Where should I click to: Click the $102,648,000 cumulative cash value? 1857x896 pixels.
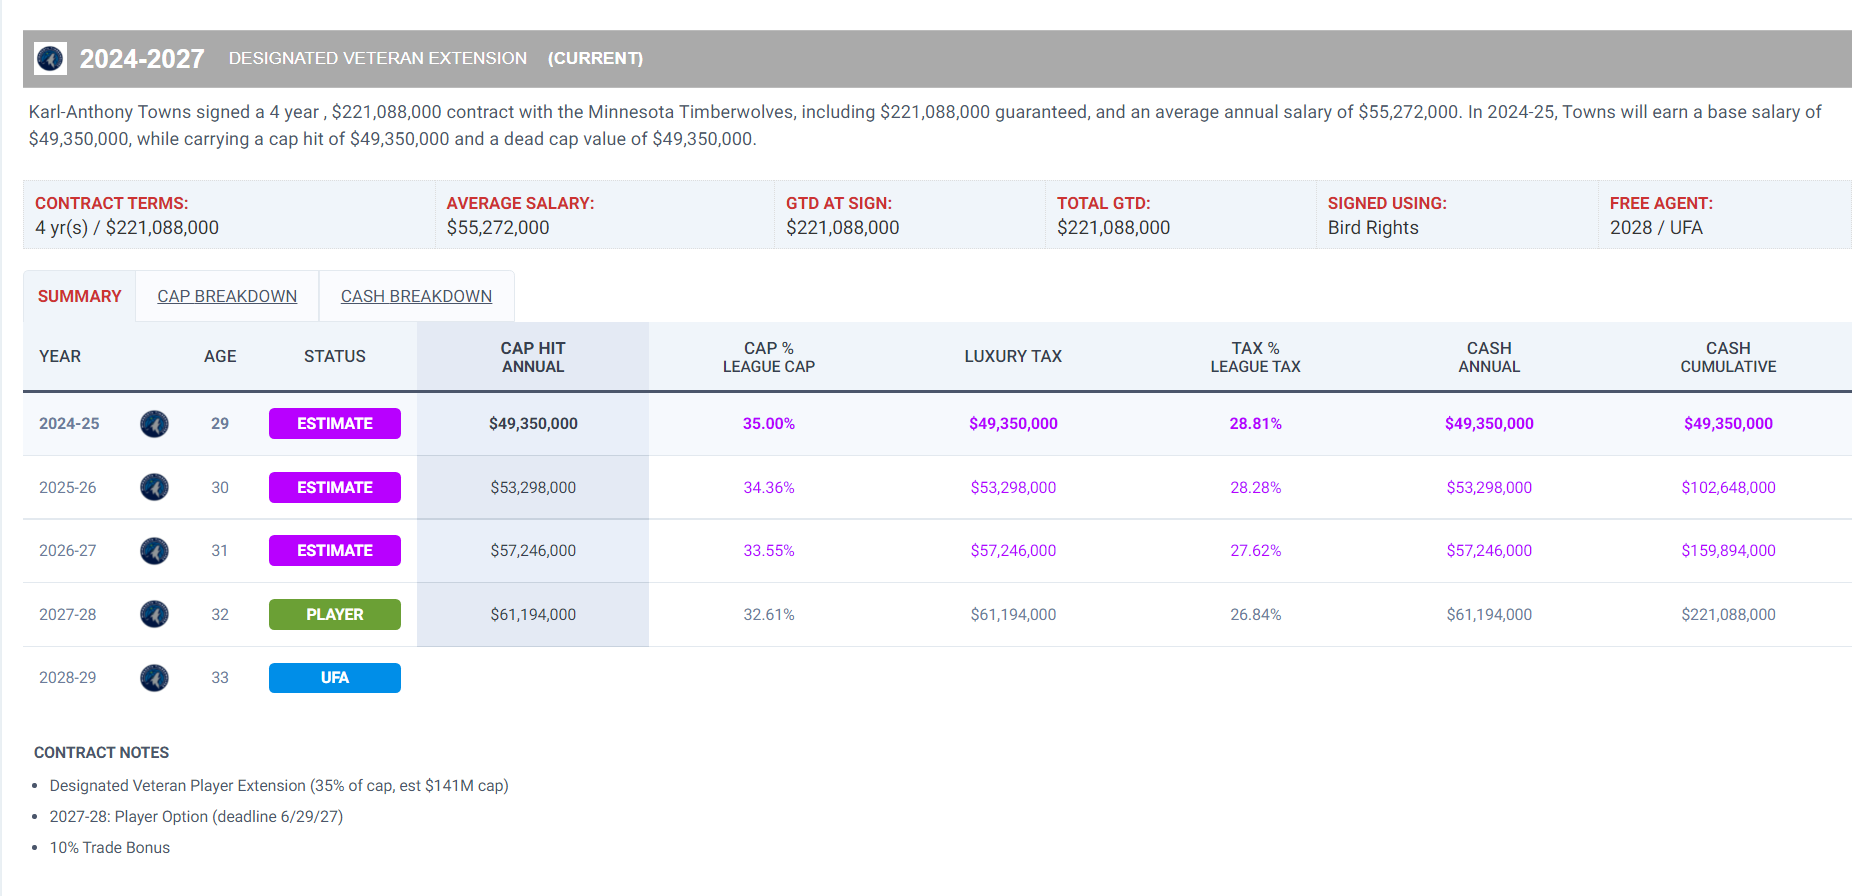[1728, 487]
